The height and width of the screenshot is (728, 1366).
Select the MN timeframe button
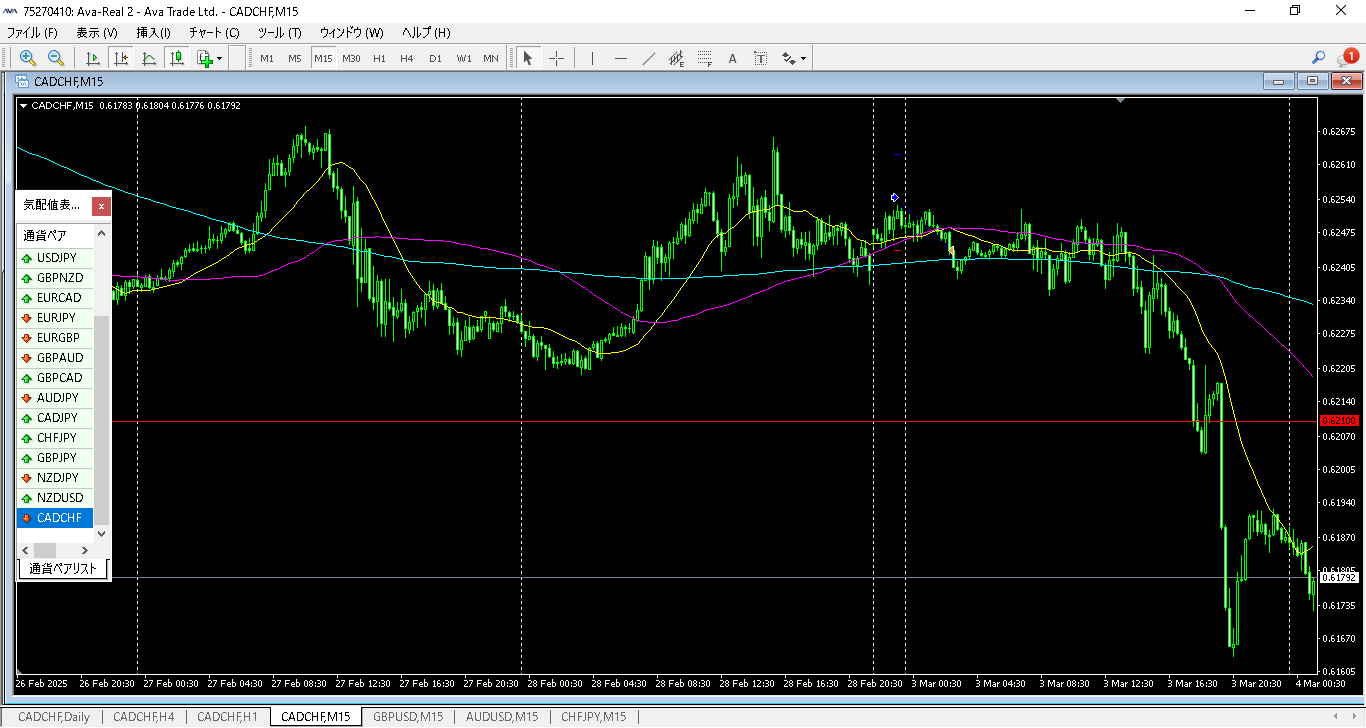pyautogui.click(x=491, y=58)
